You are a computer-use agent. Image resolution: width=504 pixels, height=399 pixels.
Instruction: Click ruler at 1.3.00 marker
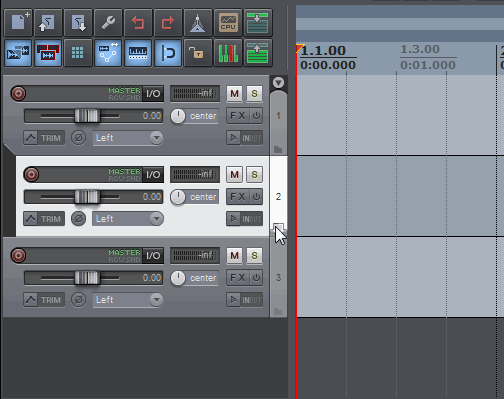(420, 49)
